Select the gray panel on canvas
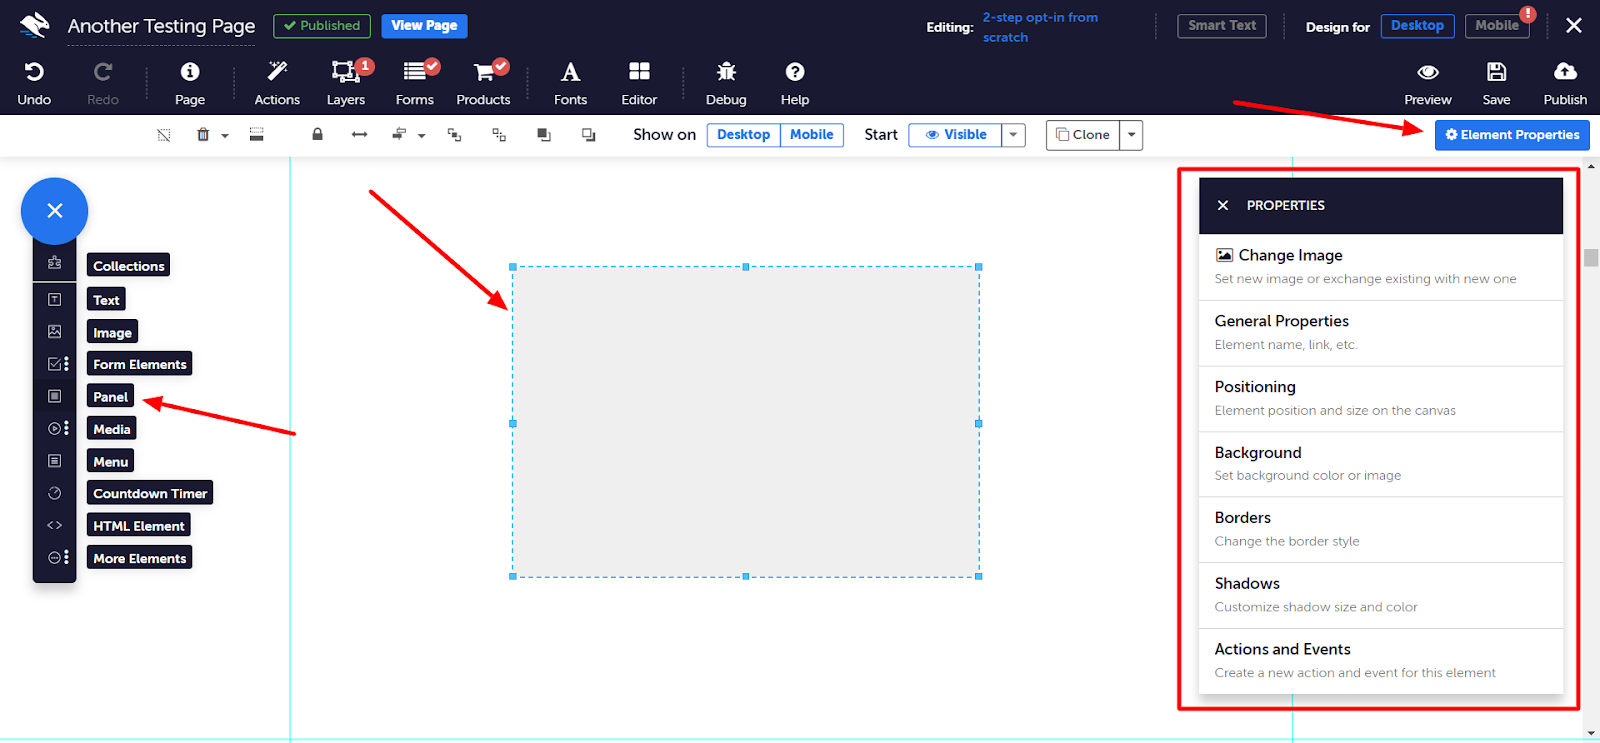Image resolution: width=1600 pixels, height=743 pixels. (x=746, y=422)
